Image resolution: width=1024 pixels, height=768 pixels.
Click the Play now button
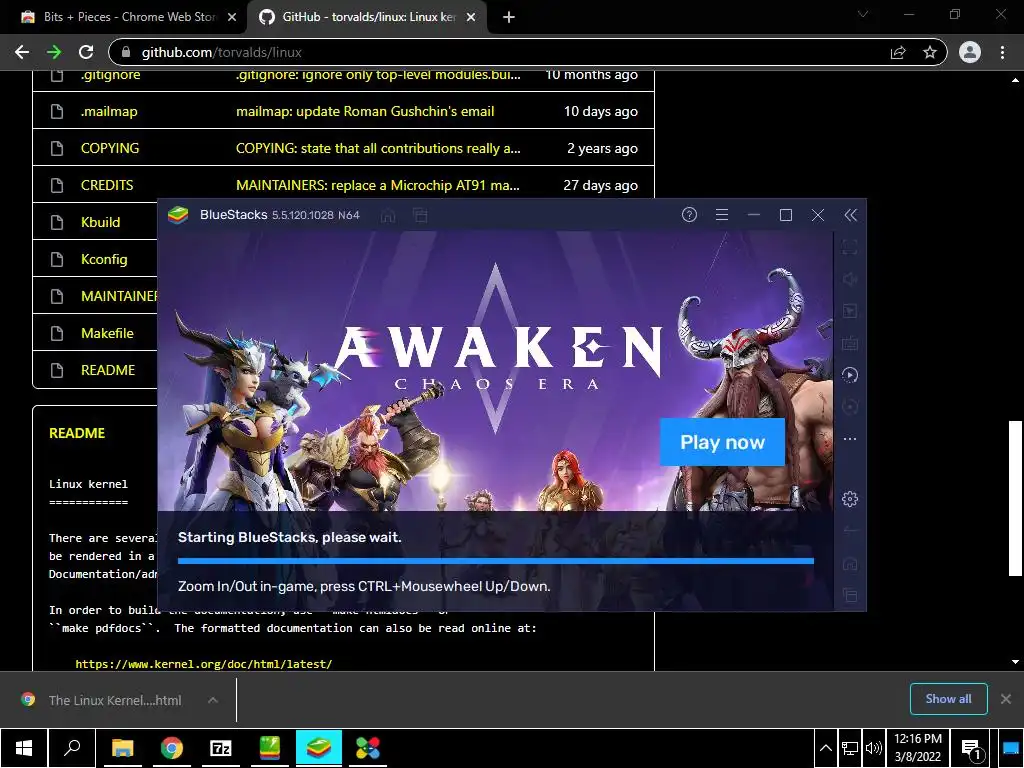tap(722, 442)
